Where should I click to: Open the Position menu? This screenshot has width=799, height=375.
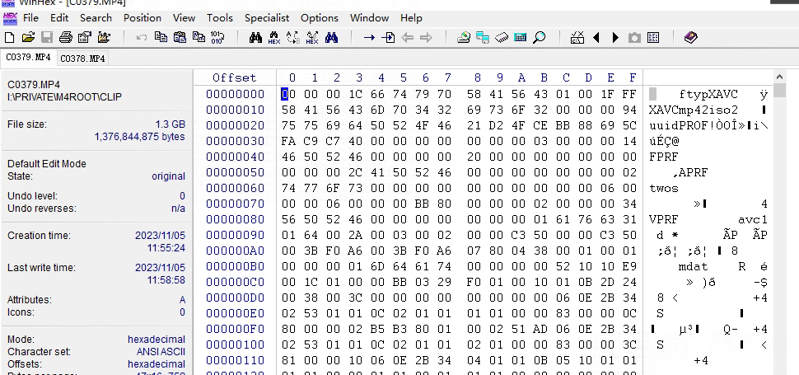[x=142, y=18]
